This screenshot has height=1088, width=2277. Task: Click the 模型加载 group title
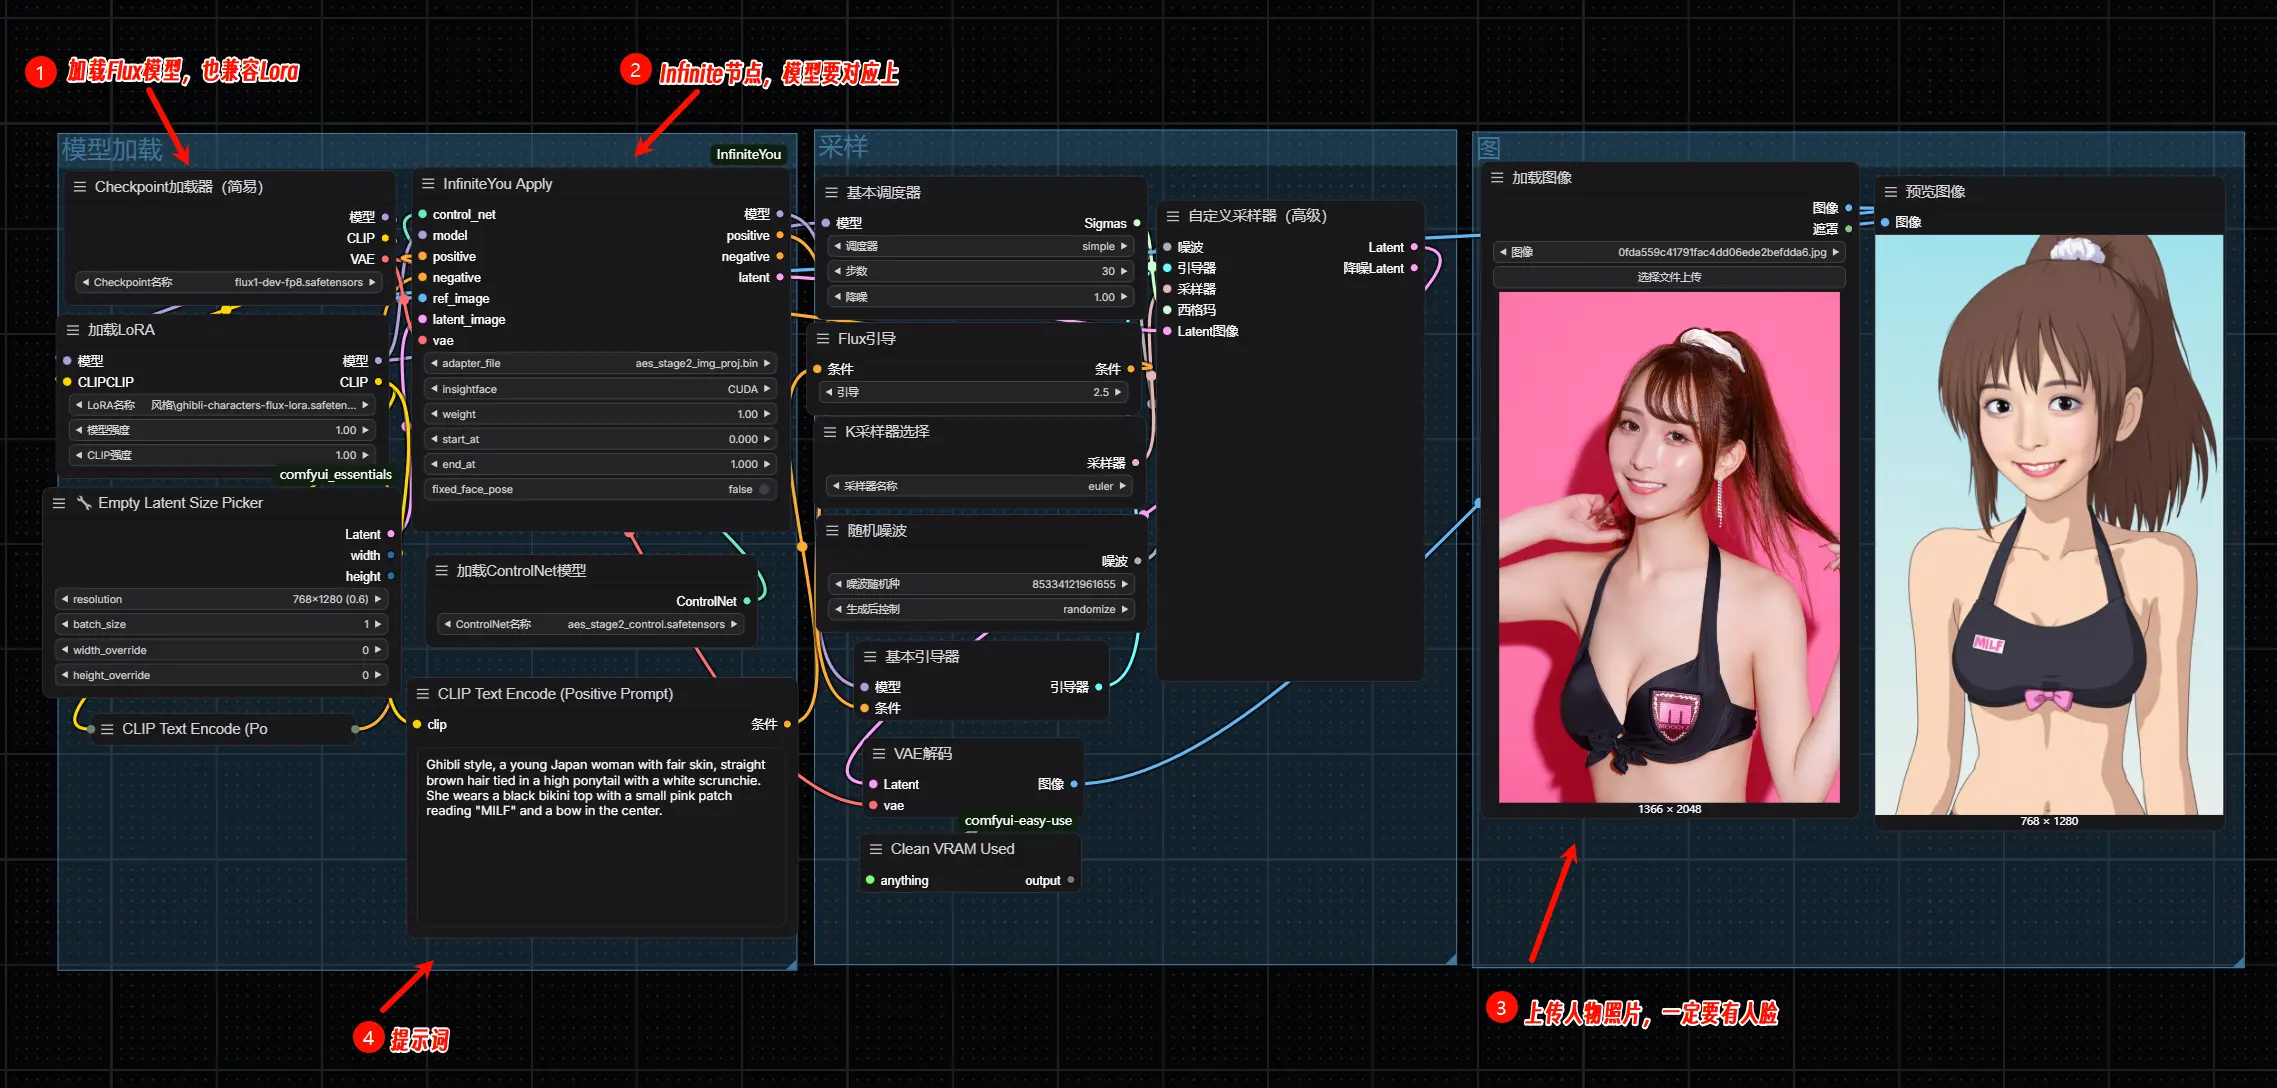tap(112, 150)
